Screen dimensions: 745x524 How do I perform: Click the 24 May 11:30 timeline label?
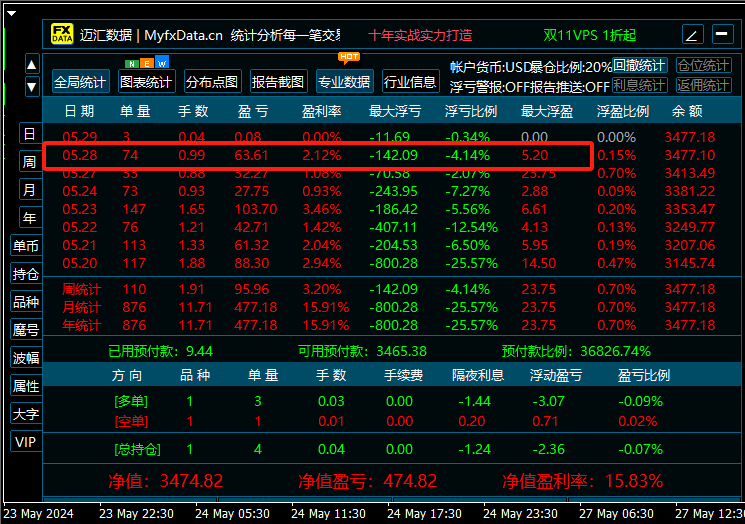coord(328,514)
